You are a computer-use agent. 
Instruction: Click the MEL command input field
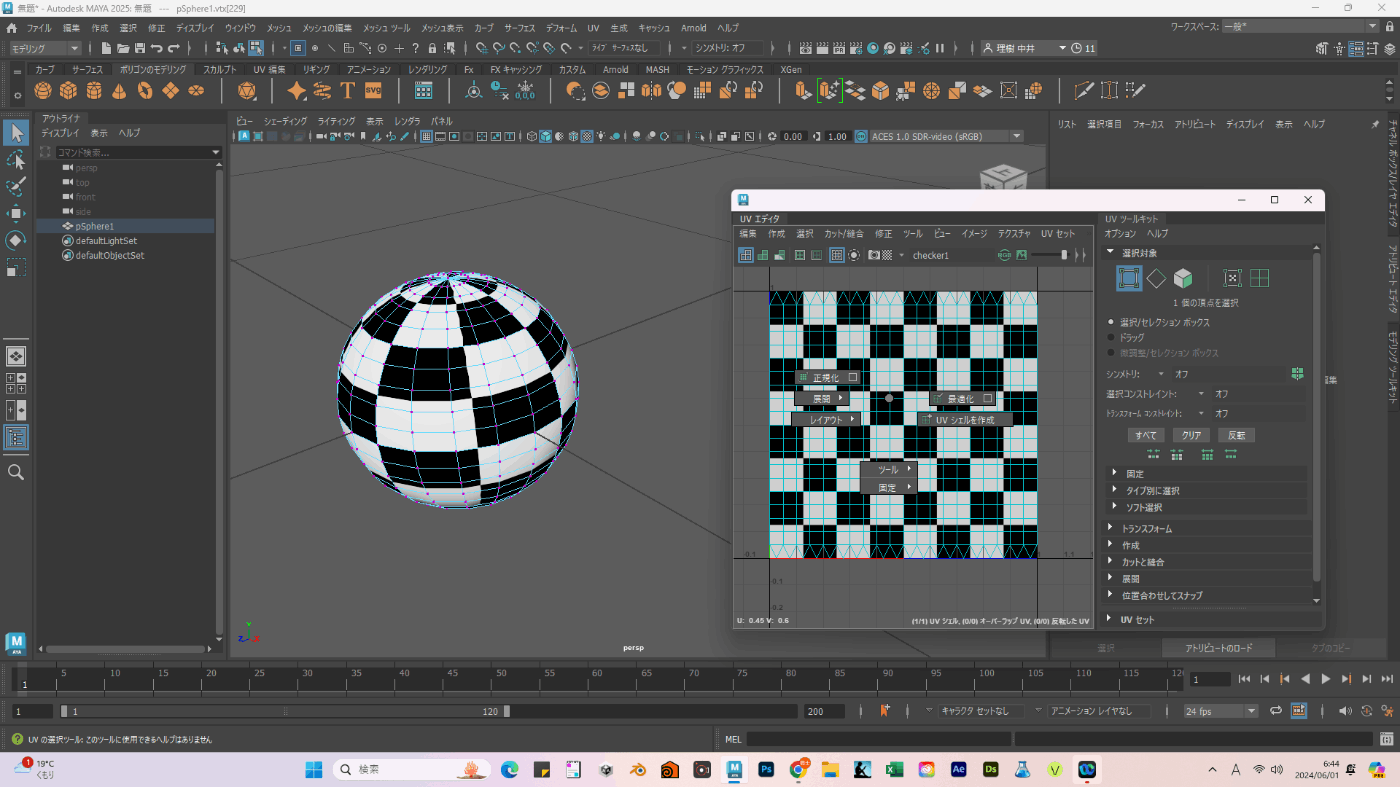878,739
